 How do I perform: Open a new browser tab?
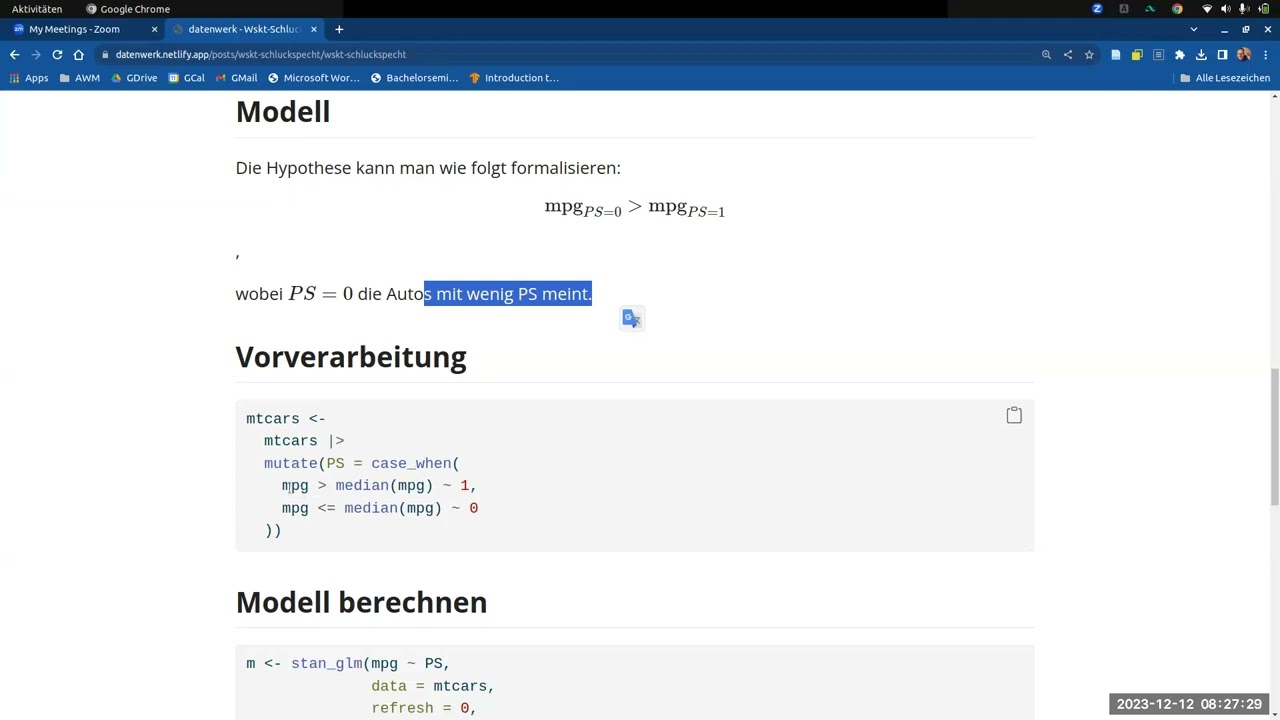(339, 30)
